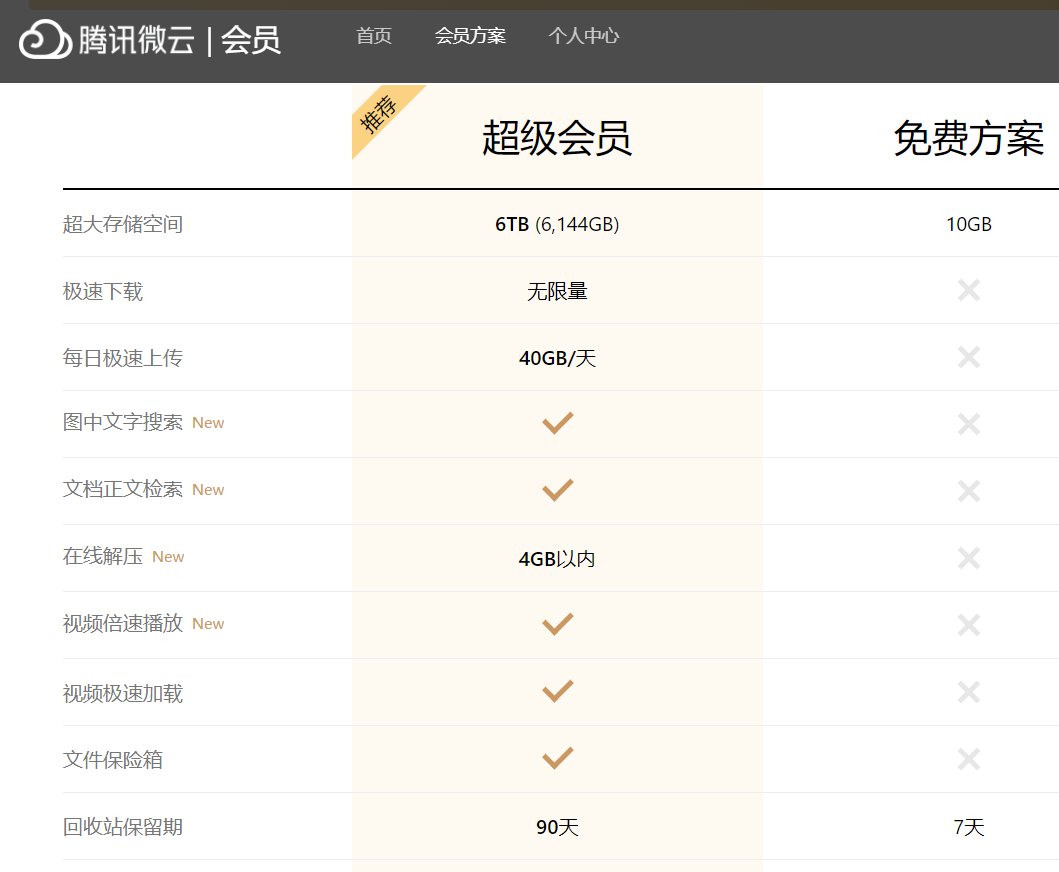This screenshot has height=872, width=1059.
Task: Select the 会员方案 navigation tab
Action: (470, 36)
